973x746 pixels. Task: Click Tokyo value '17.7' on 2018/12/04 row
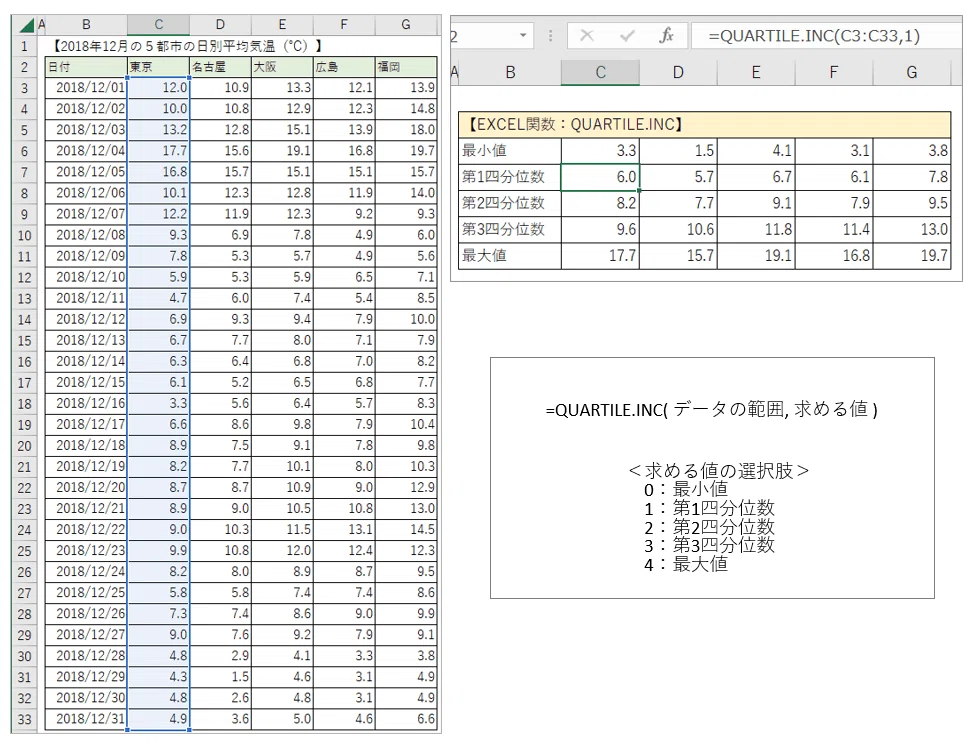158,151
